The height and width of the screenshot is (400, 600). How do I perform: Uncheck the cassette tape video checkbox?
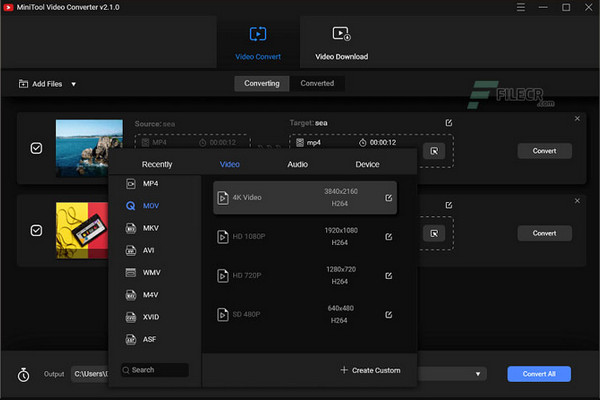(36, 230)
